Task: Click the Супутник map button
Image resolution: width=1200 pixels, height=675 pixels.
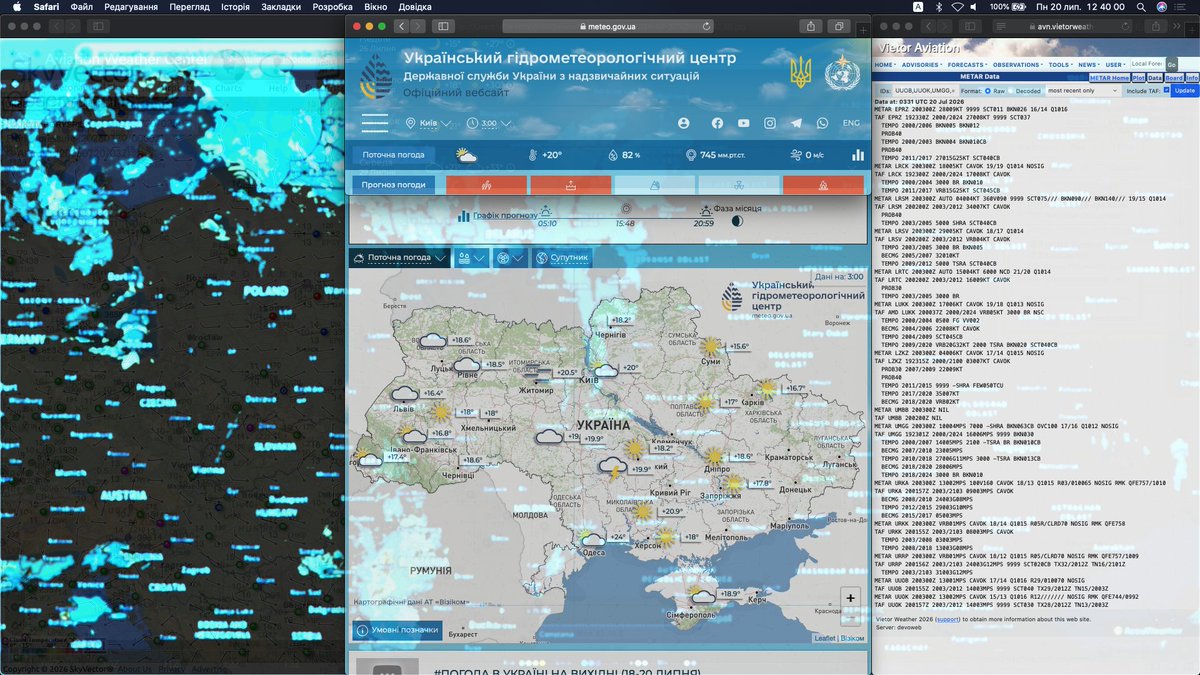Action: tap(562, 258)
